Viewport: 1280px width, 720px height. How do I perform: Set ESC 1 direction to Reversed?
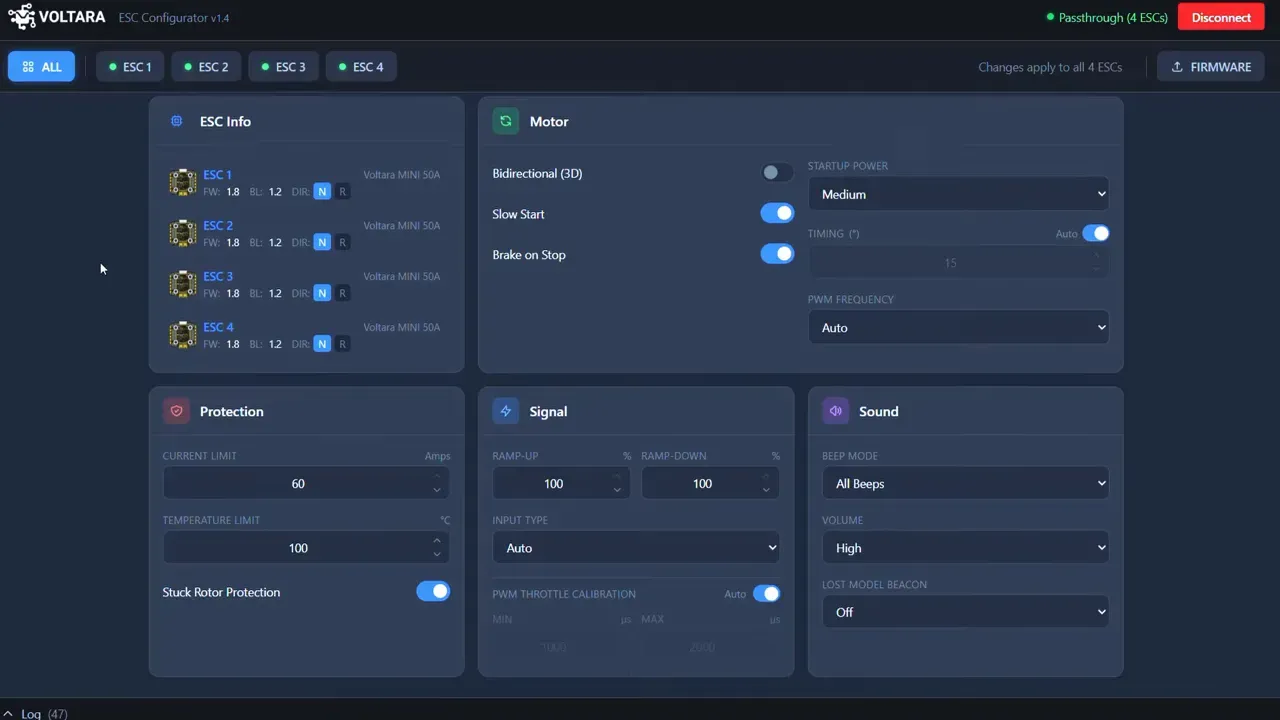pyautogui.click(x=343, y=192)
